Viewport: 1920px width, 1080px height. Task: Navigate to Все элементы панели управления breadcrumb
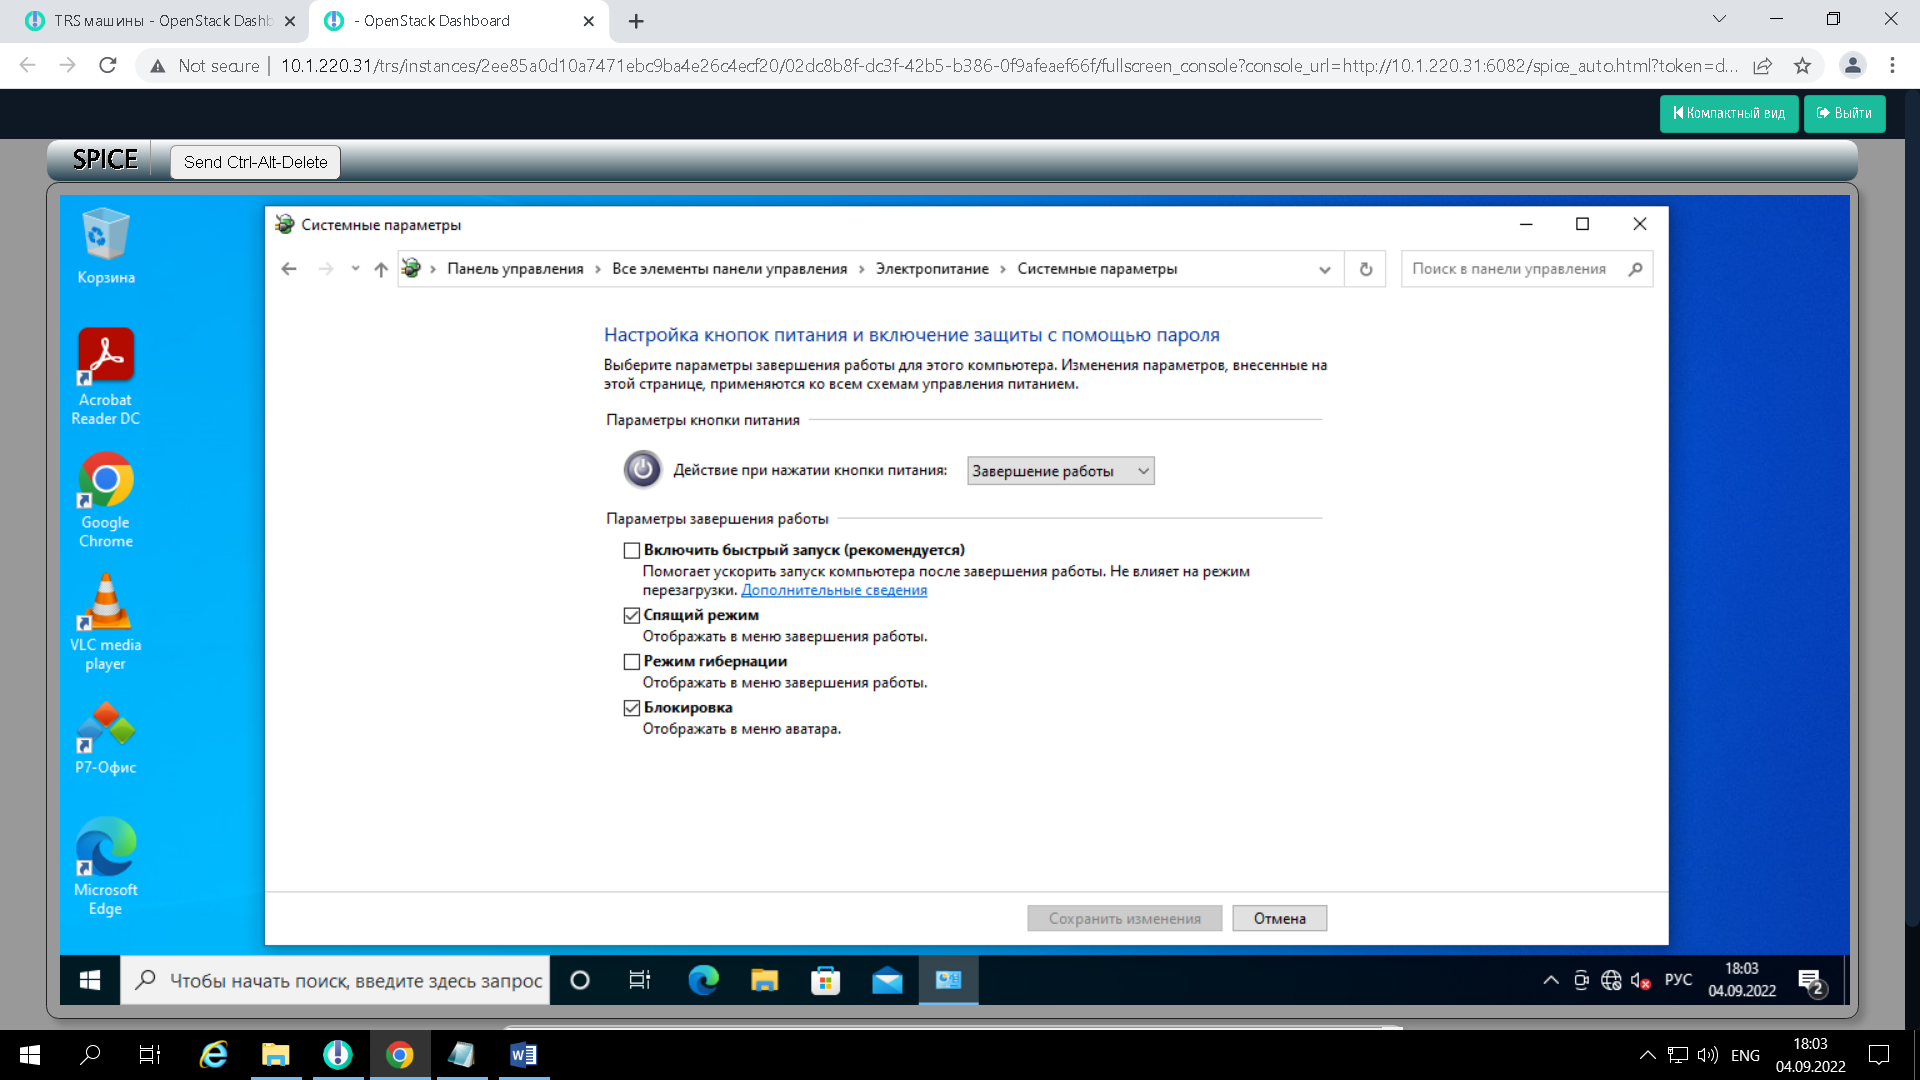(729, 269)
